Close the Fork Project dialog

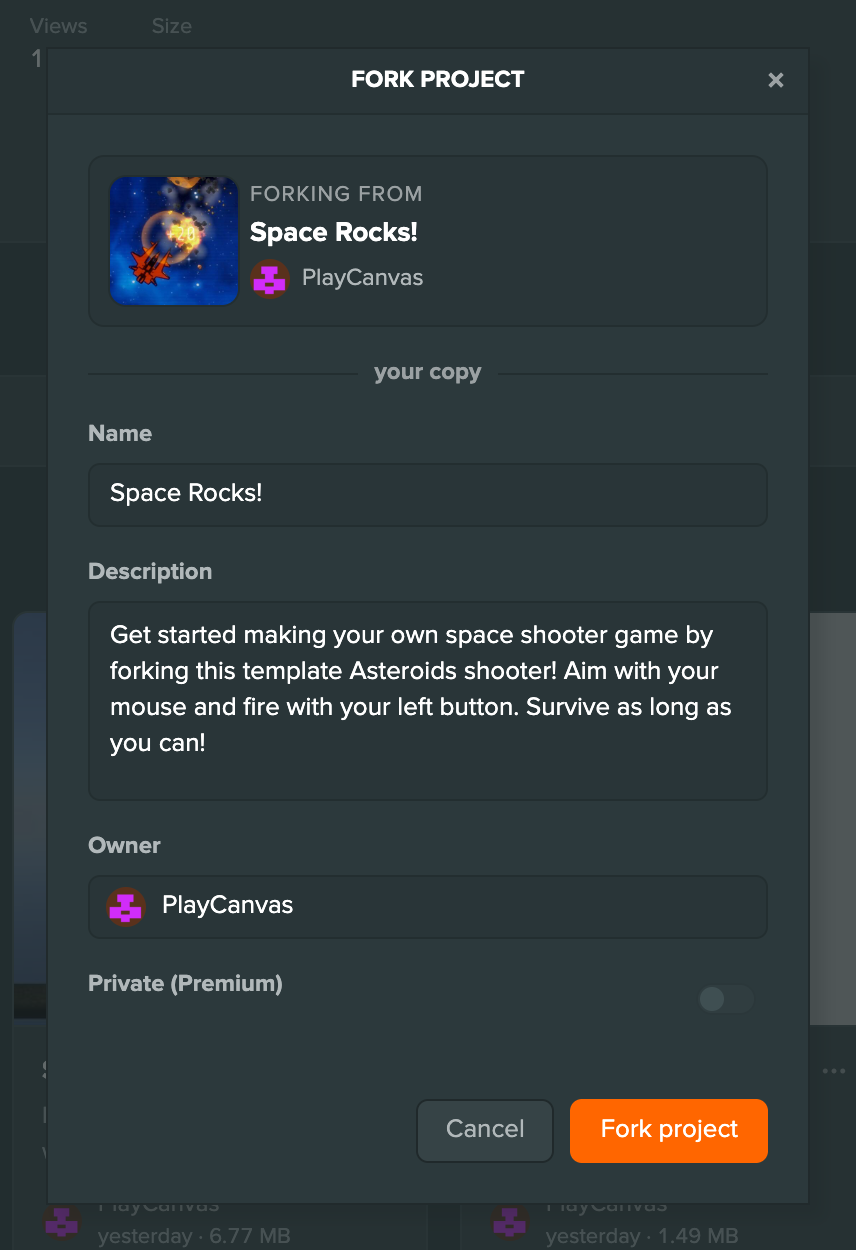775,80
